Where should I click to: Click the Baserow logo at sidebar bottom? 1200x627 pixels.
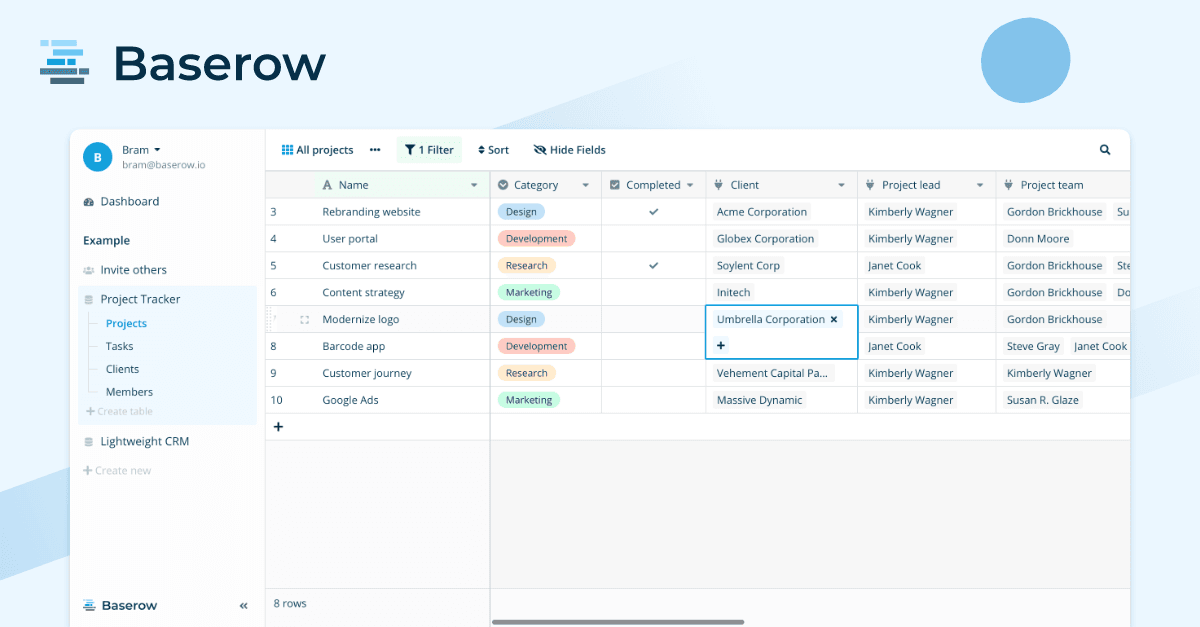click(x=120, y=605)
